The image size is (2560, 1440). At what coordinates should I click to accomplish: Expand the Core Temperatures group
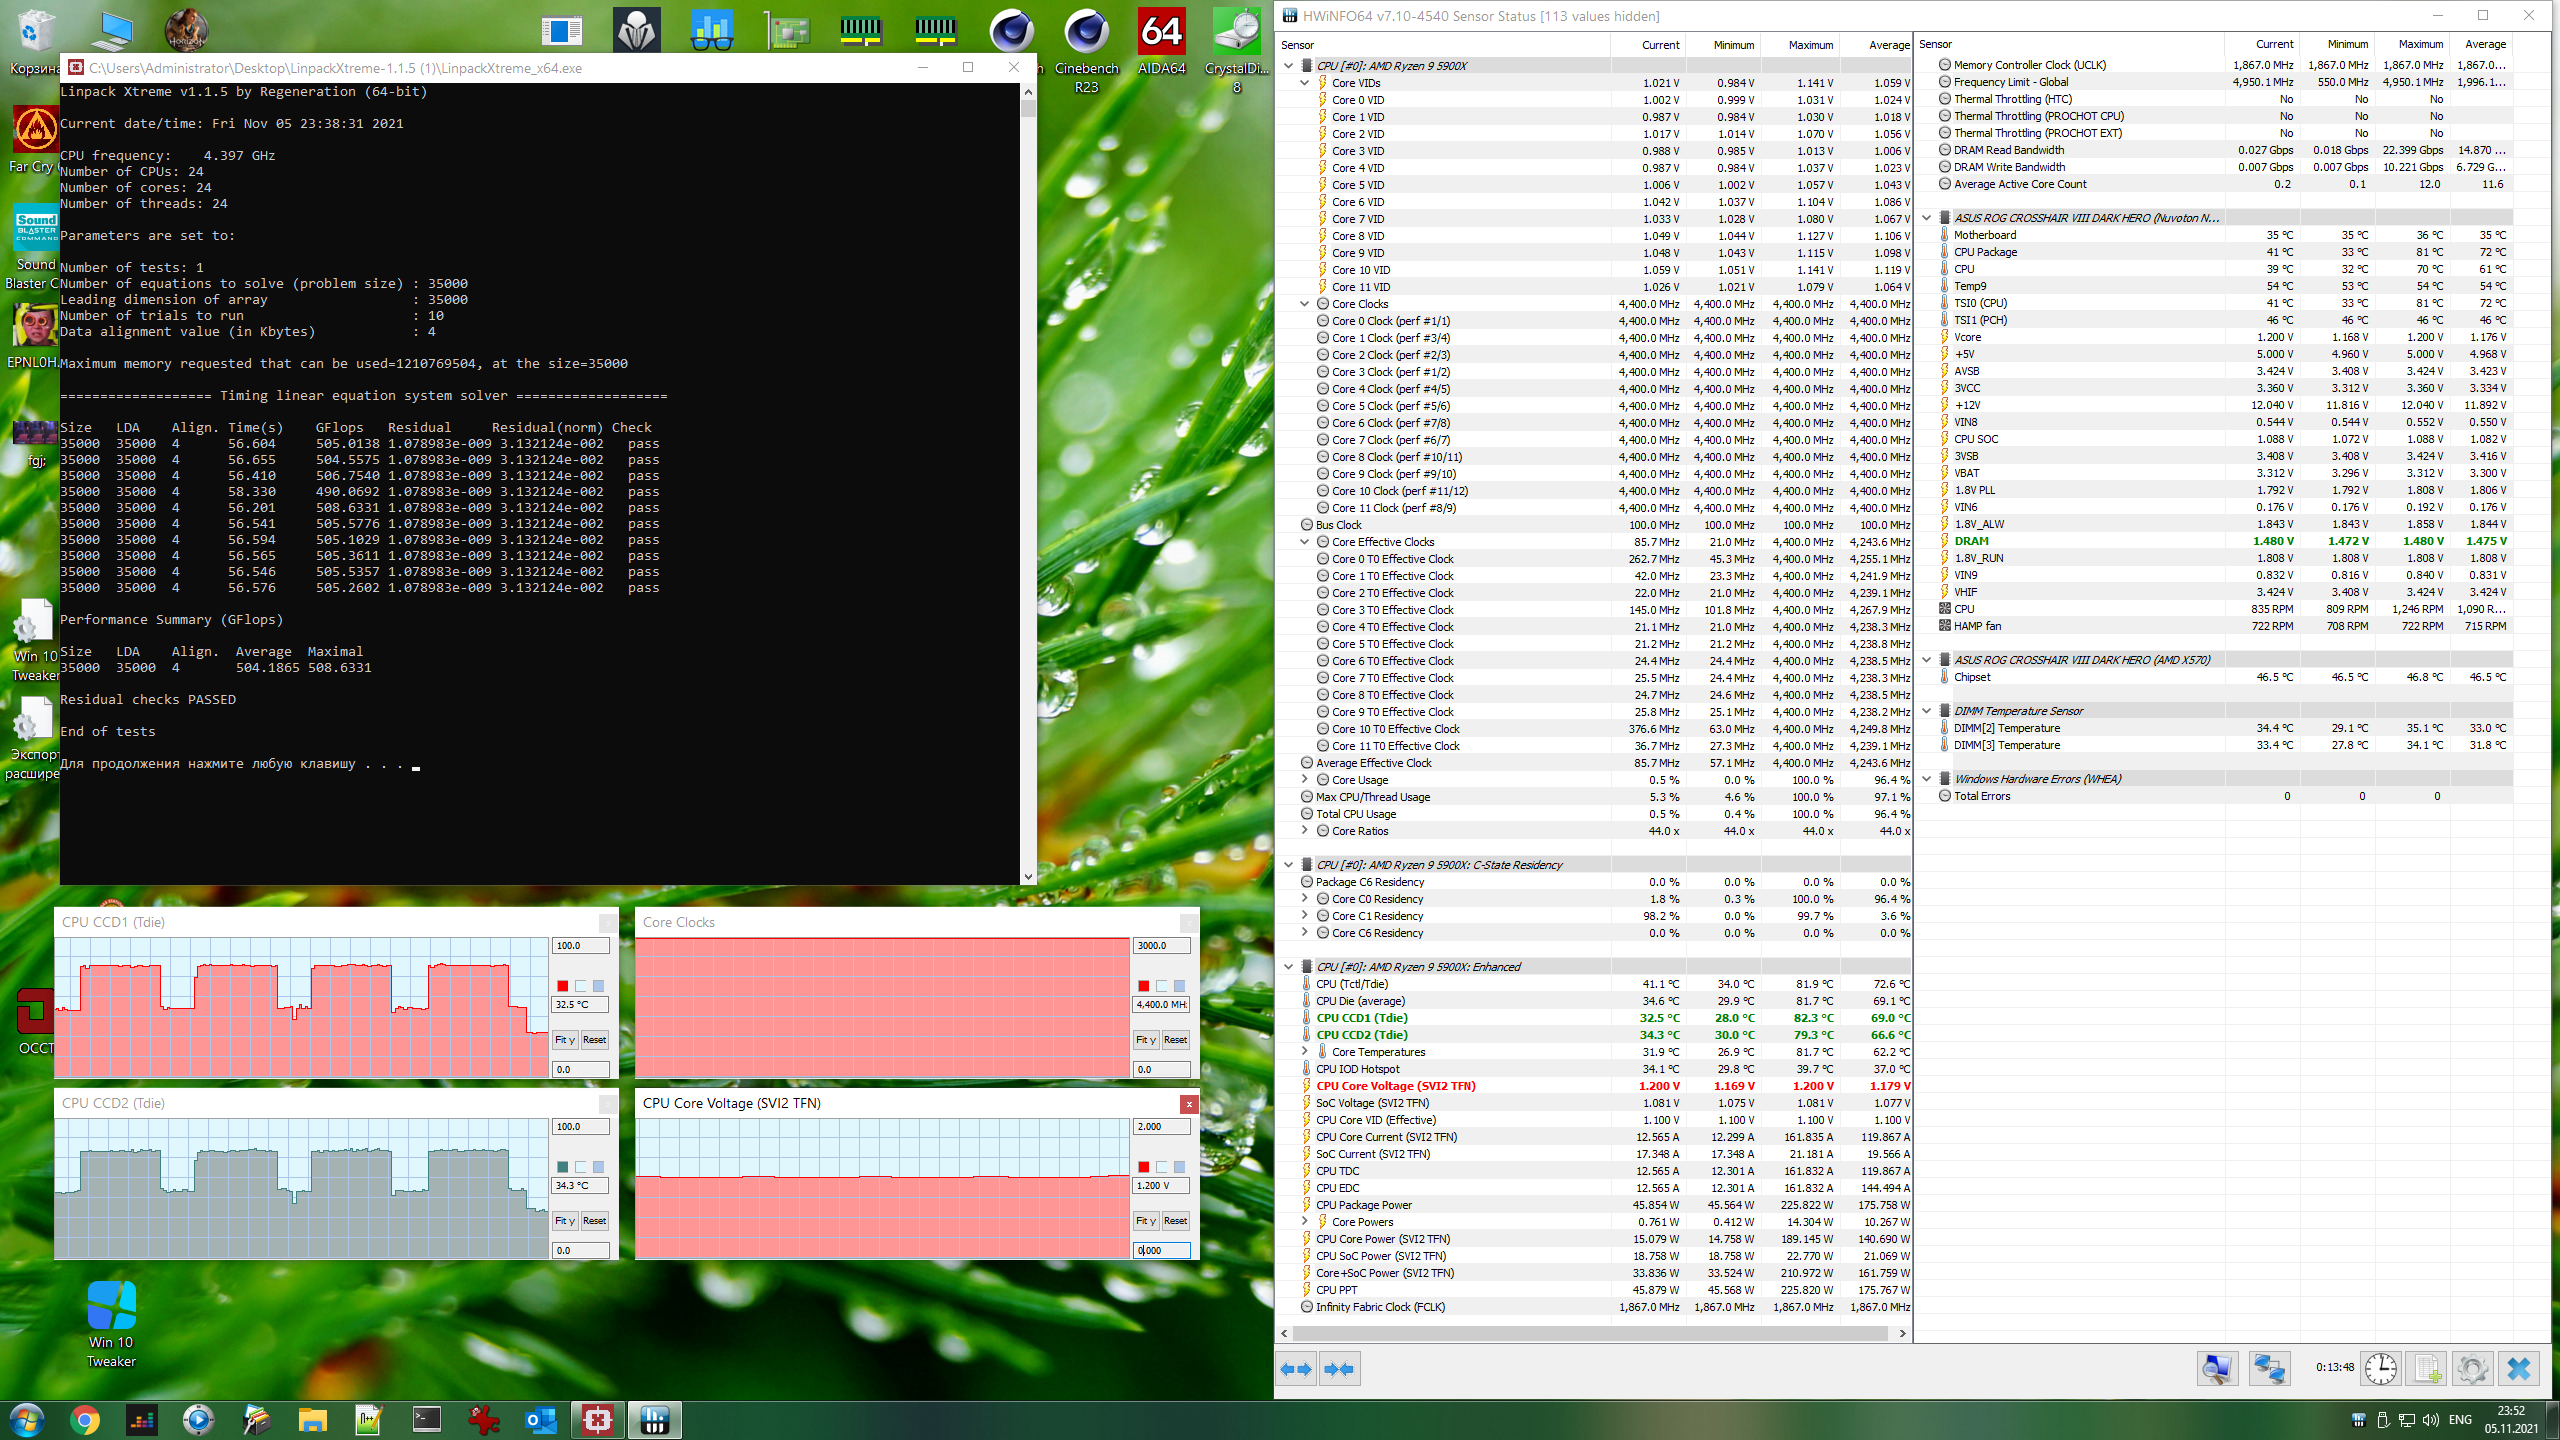tap(1304, 1052)
